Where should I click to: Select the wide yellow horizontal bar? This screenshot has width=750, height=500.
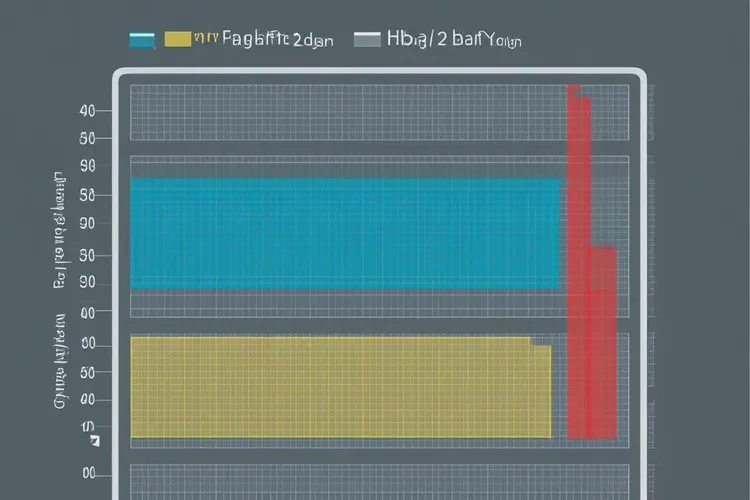coord(340,387)
